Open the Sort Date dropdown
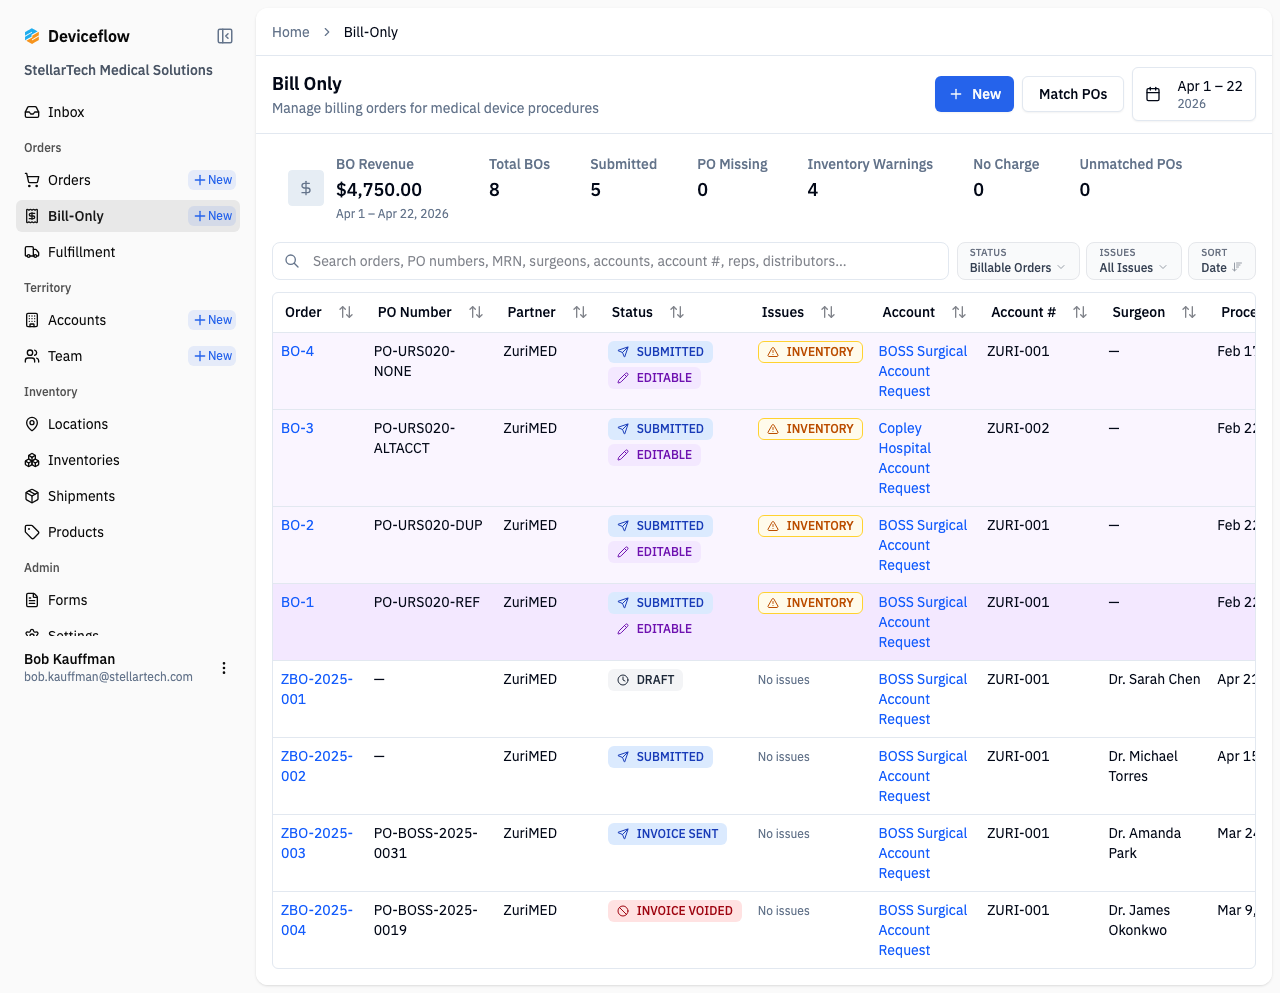This screenshot has width=1280, height=993. click(1222, 261)
